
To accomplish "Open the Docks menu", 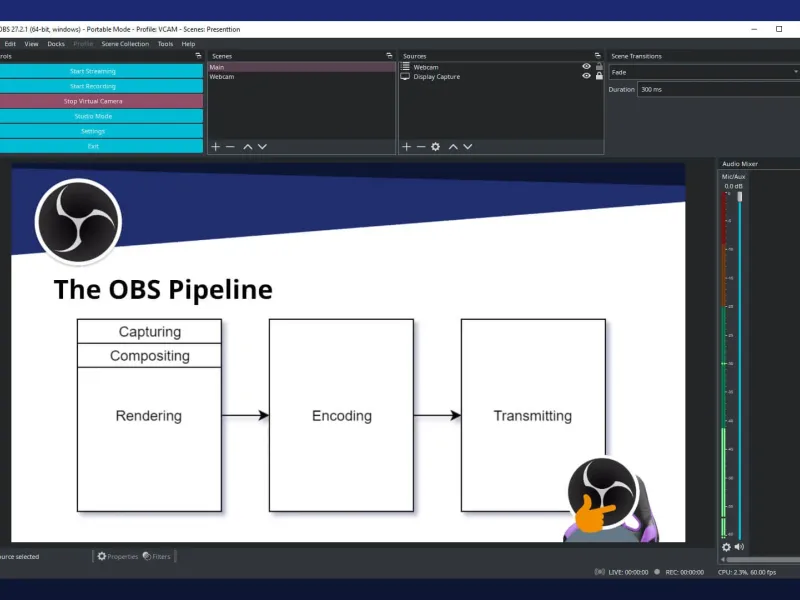I will (56, 44).
